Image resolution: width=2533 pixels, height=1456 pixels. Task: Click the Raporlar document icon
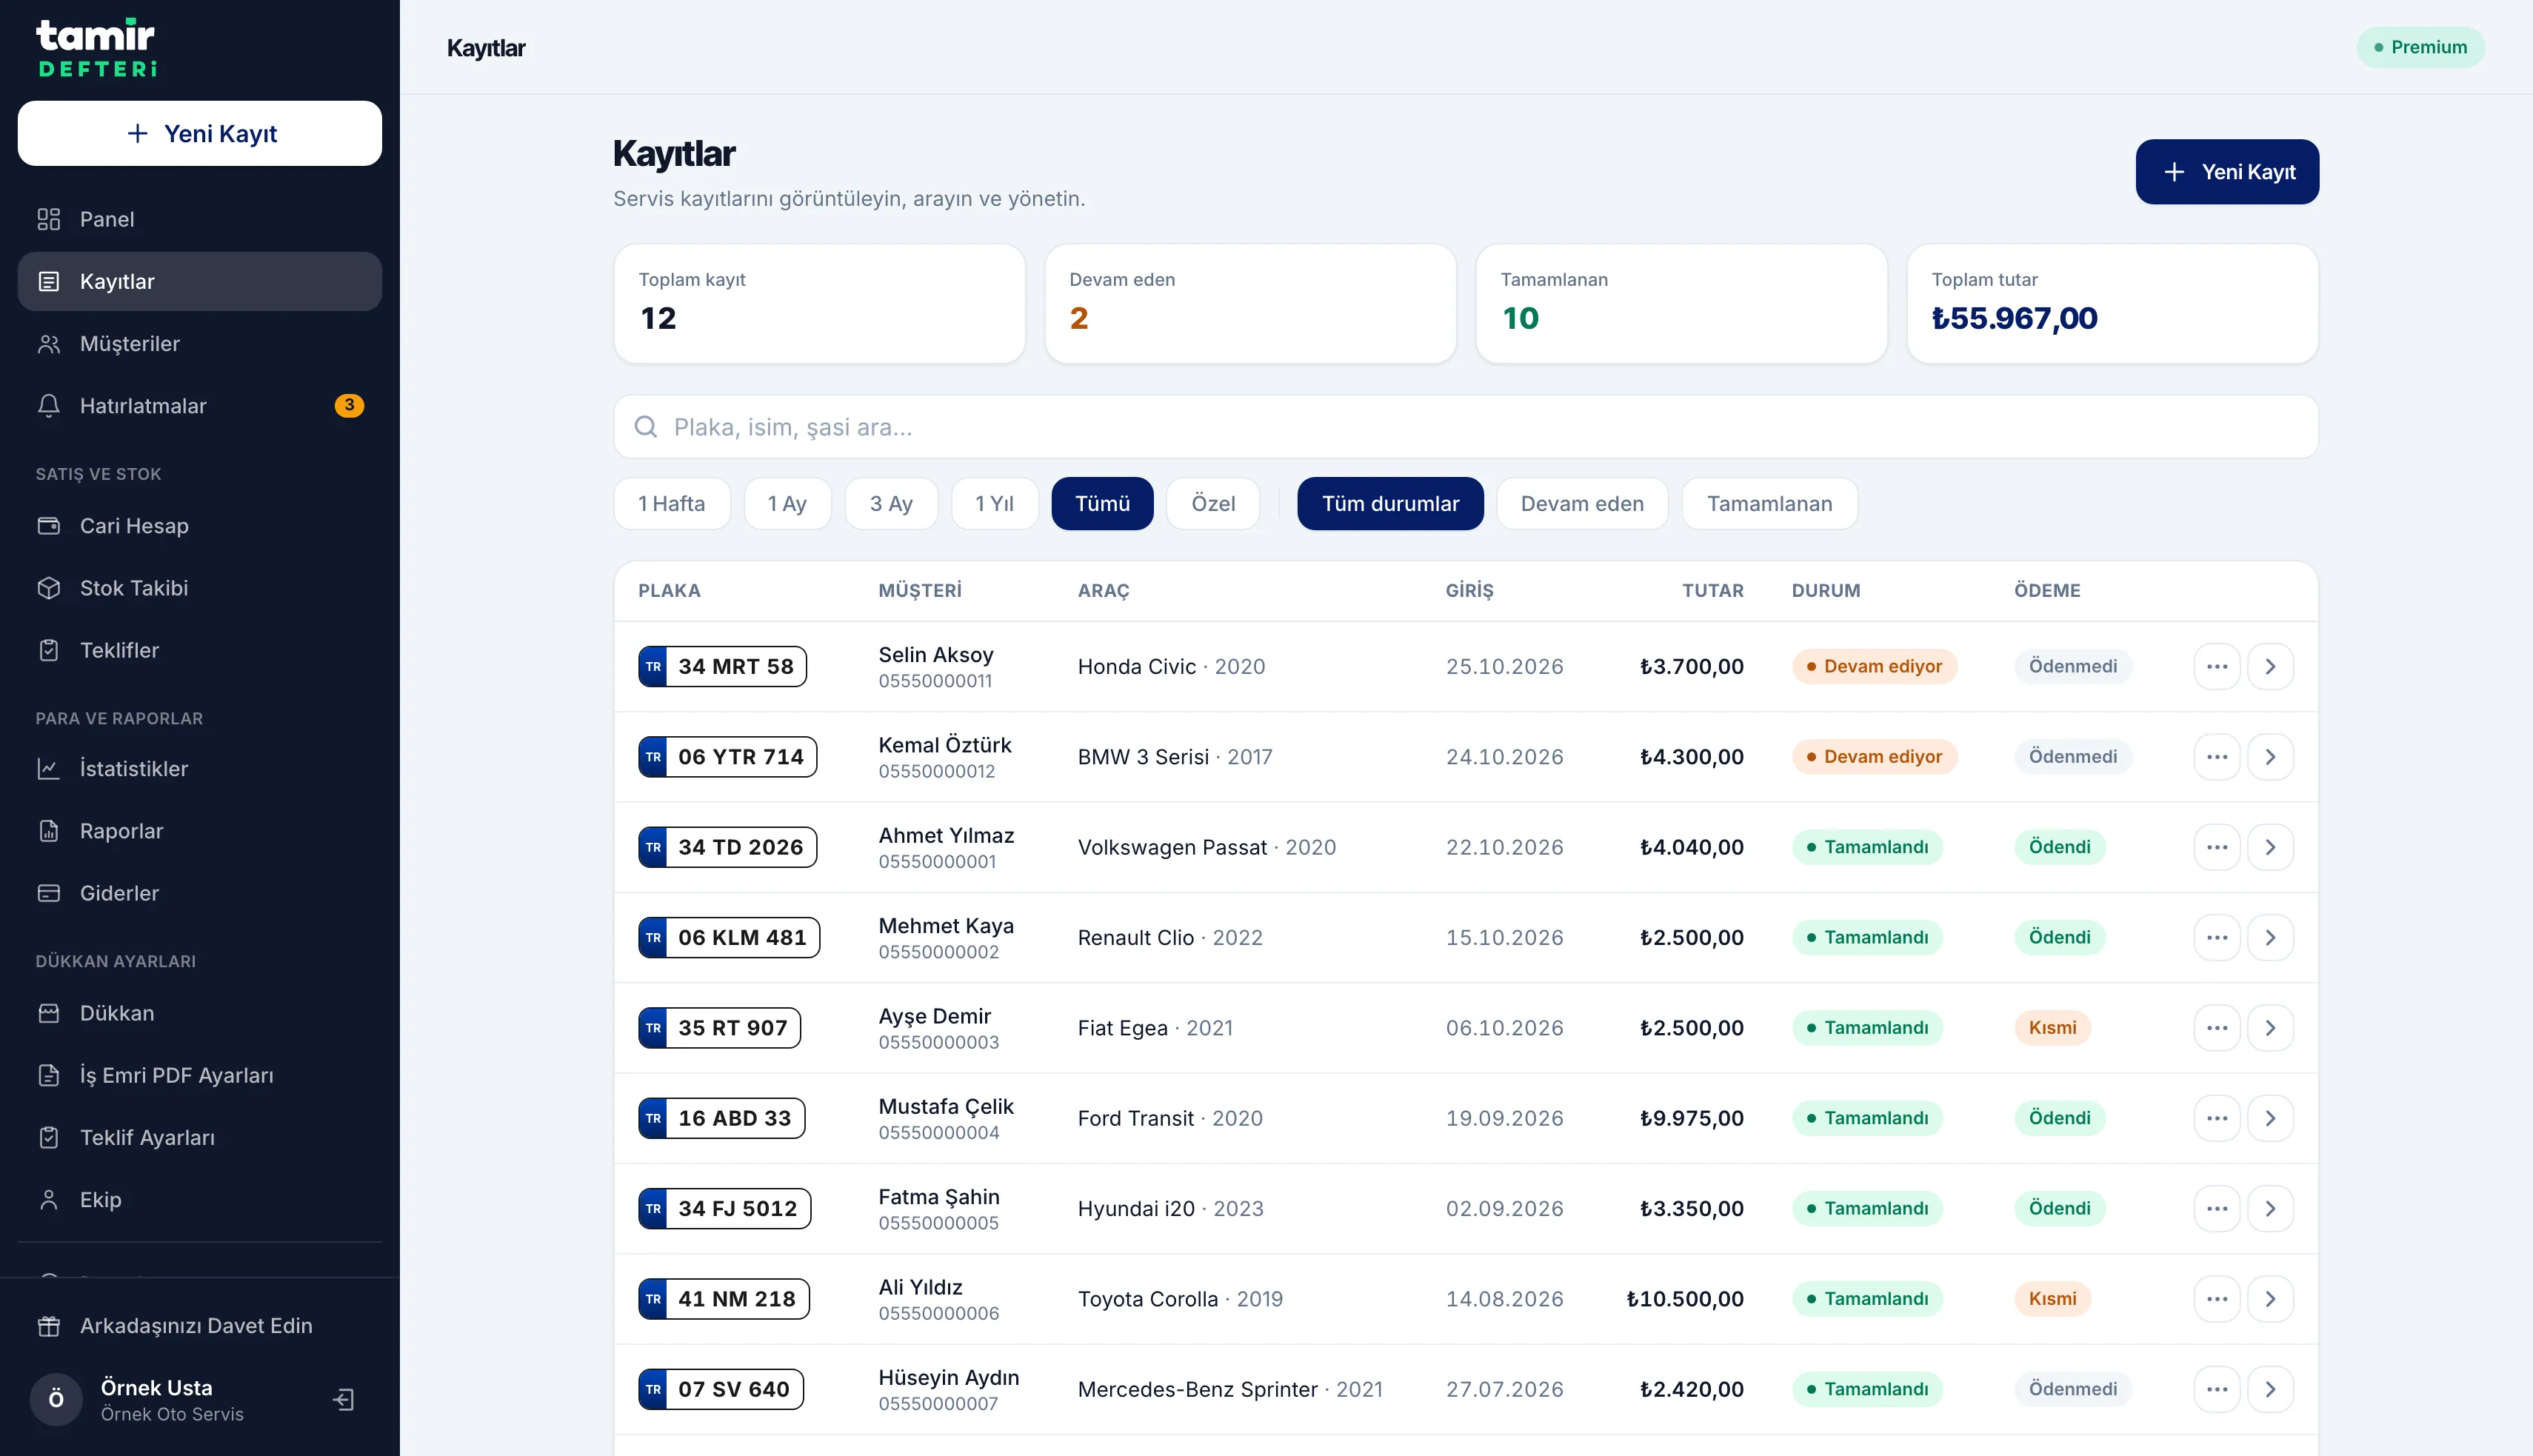click(49, 831)
